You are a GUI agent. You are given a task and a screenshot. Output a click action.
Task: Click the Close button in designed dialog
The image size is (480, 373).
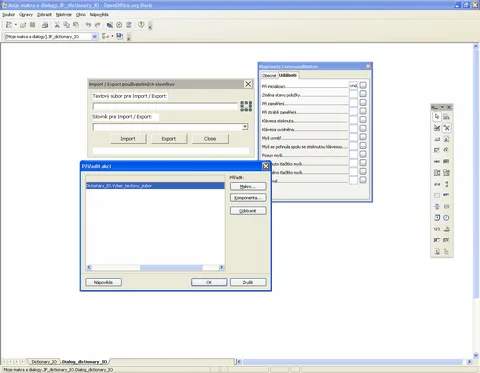(x=210, y=139)
